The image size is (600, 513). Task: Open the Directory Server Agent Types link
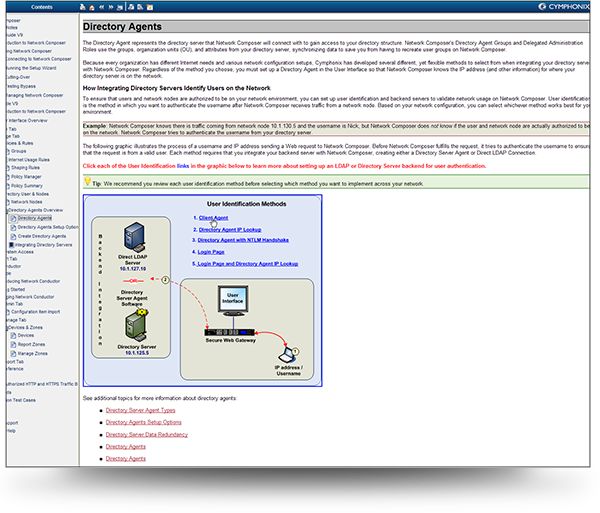click(140, 410)
